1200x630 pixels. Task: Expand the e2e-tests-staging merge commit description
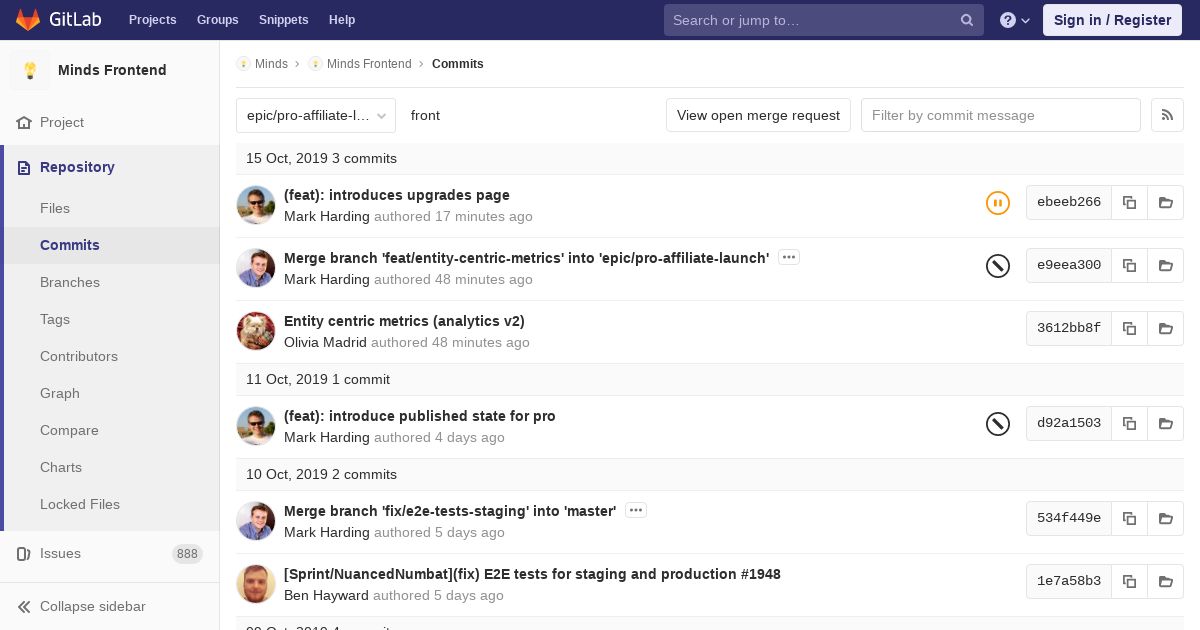[635, 511]
